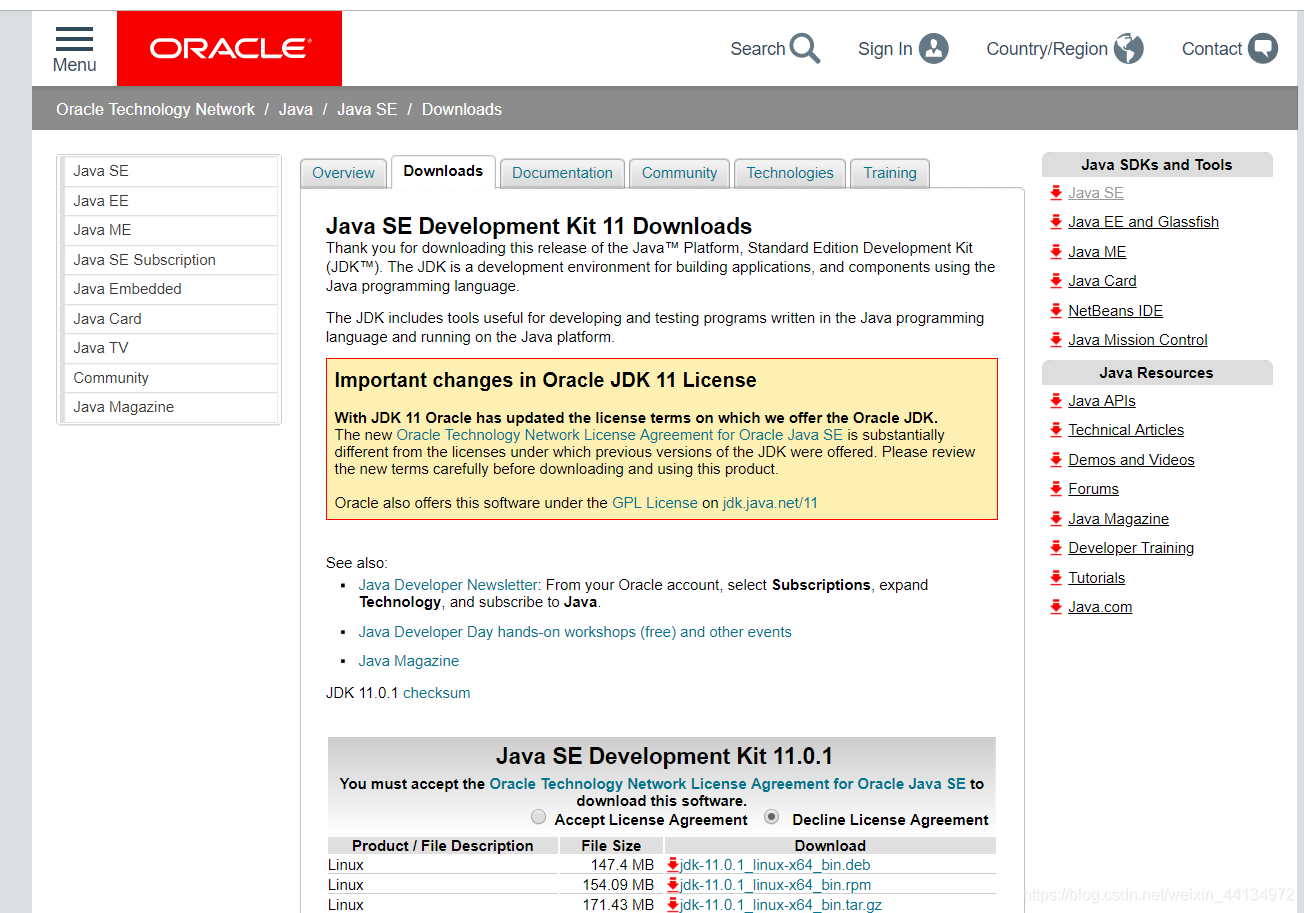Open the JDK 11.0.1 checksum link

pyautogui.click(x=436, y=693)
